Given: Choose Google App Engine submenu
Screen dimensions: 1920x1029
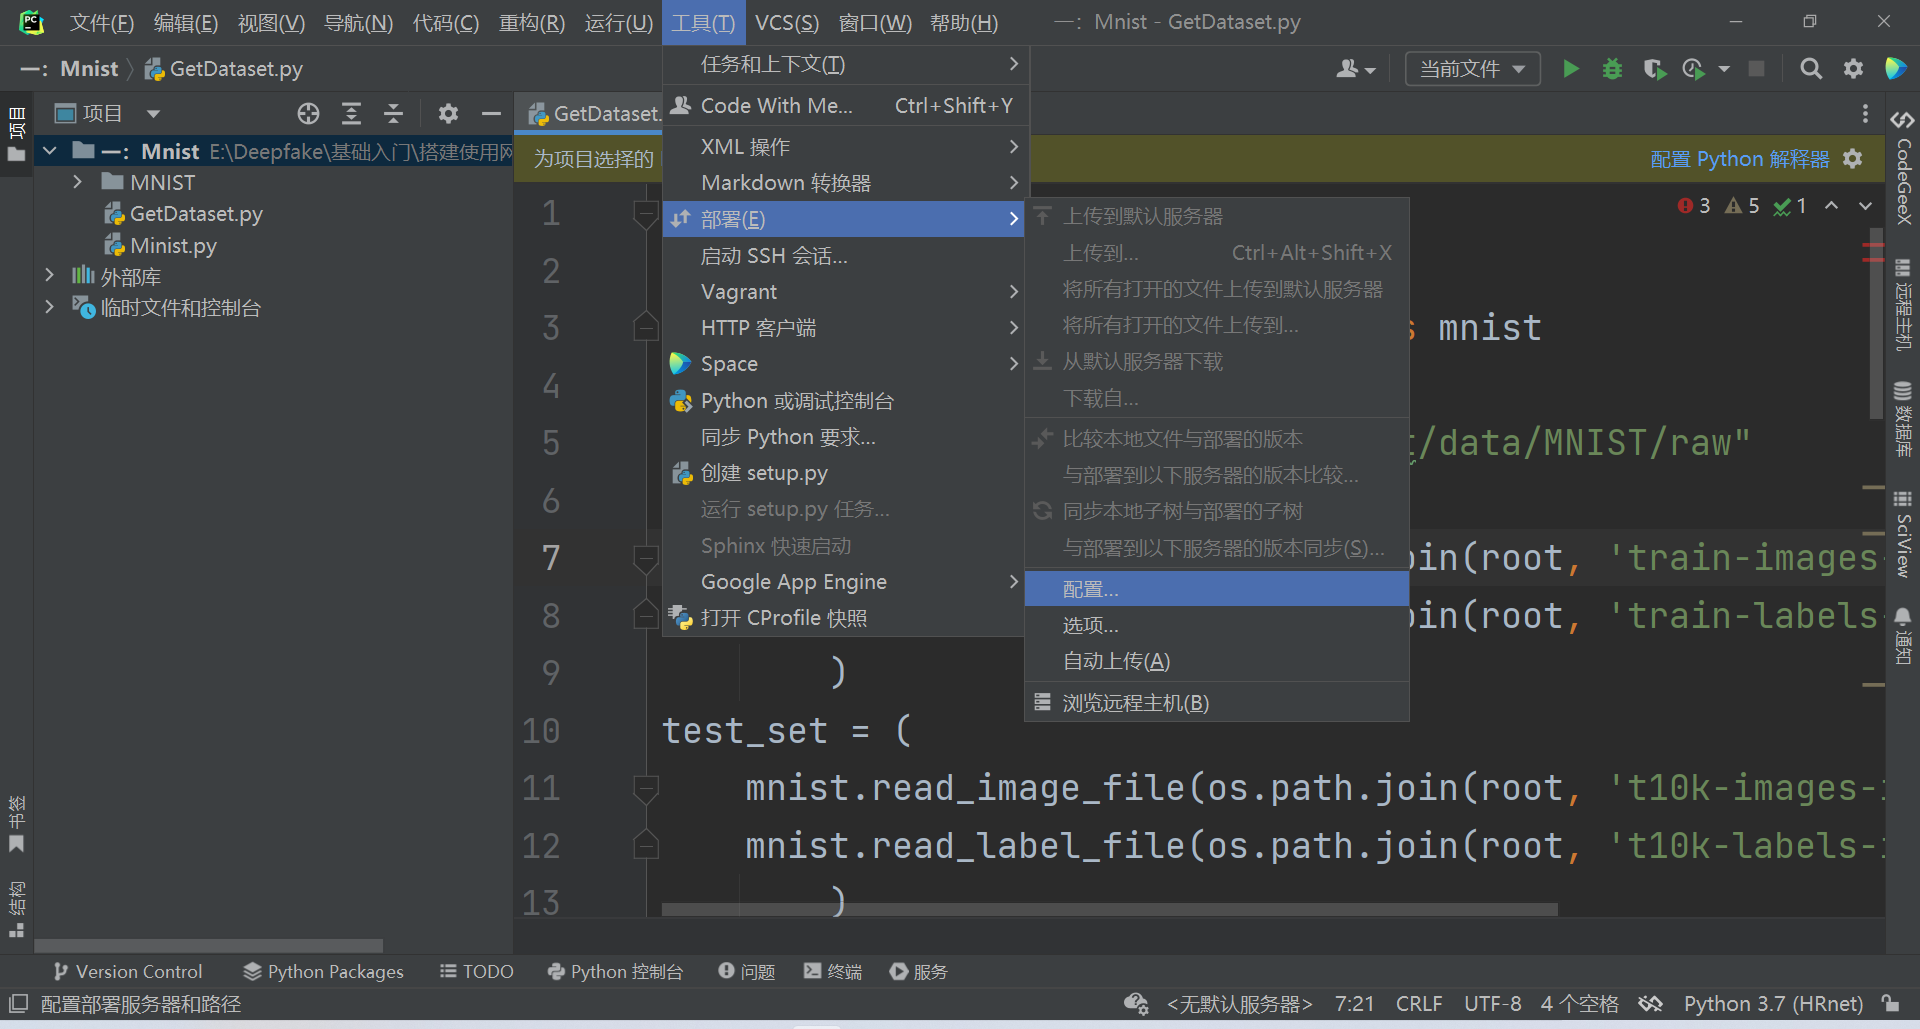Looking at the screenshot, I should pos(845,581).
